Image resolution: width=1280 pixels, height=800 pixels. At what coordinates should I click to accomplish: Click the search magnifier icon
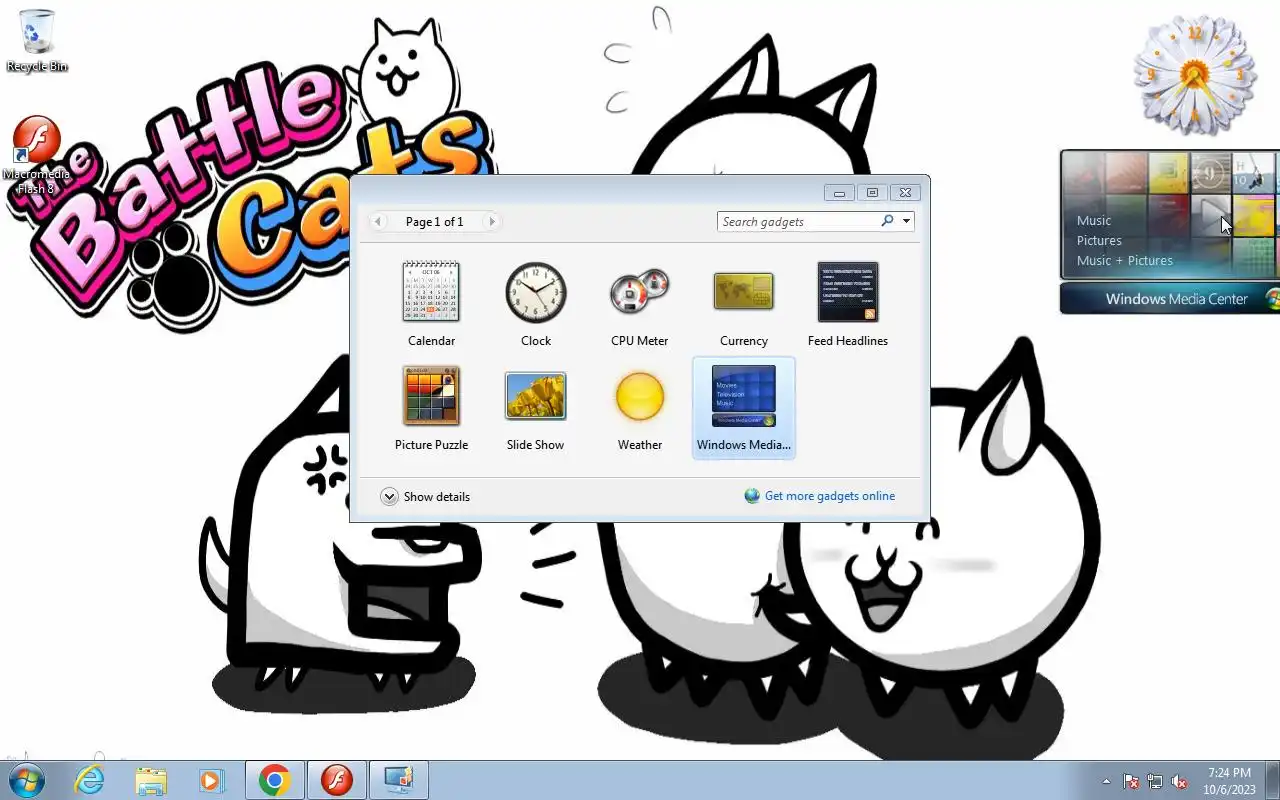pyautogui.click(x=887, y=221)
